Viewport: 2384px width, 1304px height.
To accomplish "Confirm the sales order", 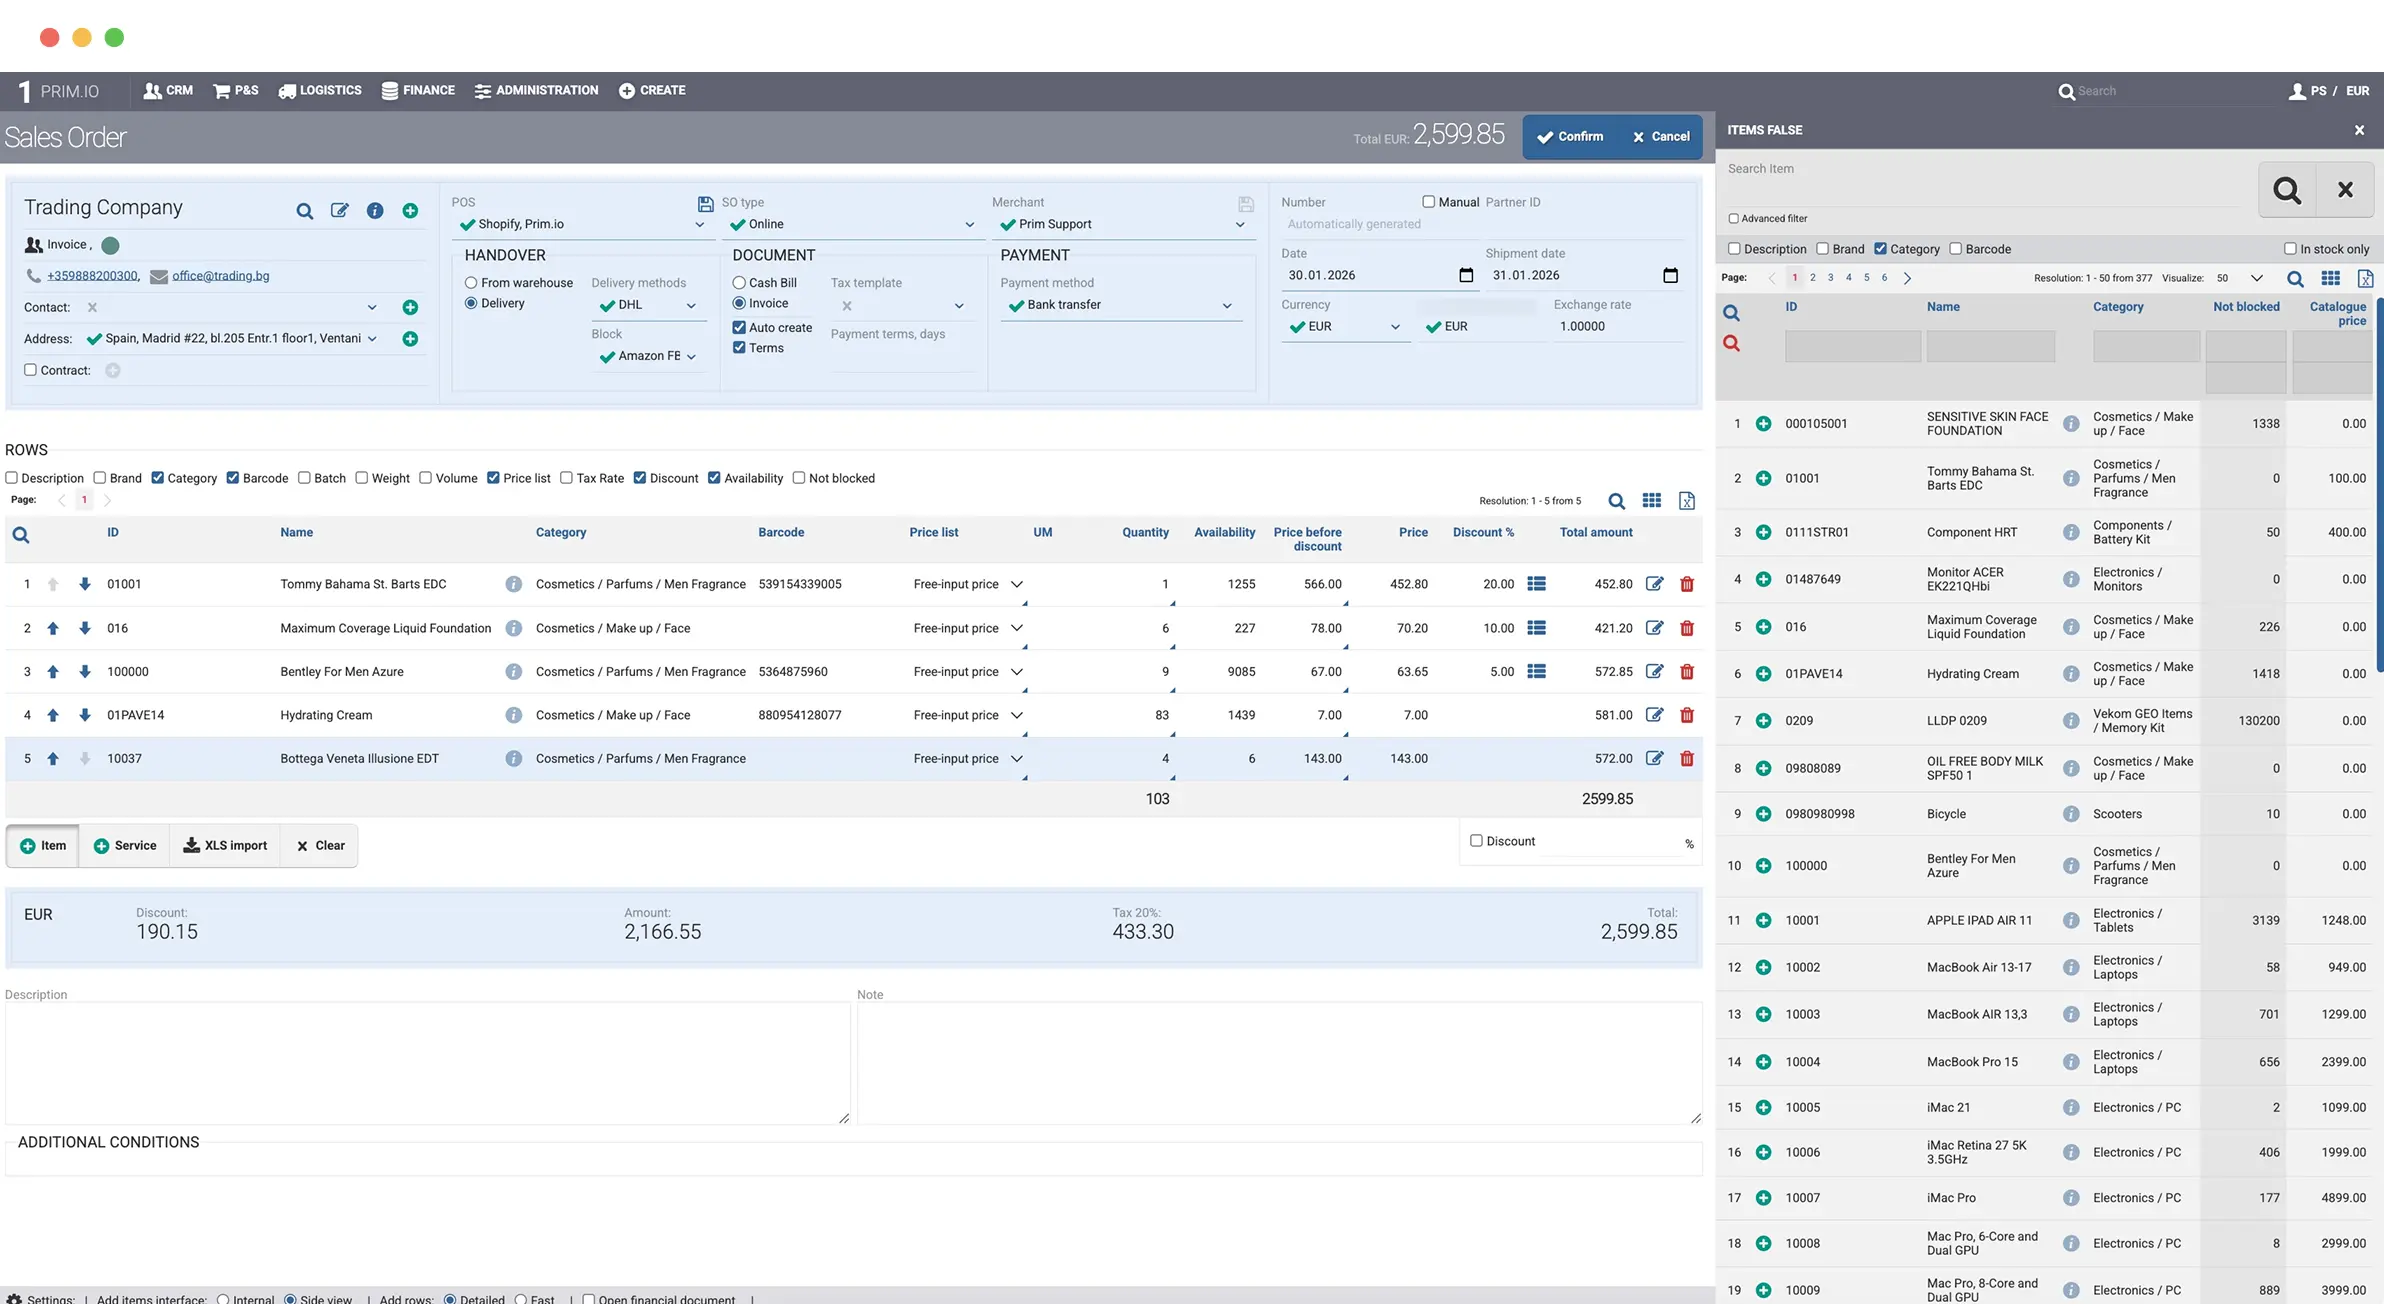I will point(1570,137).
